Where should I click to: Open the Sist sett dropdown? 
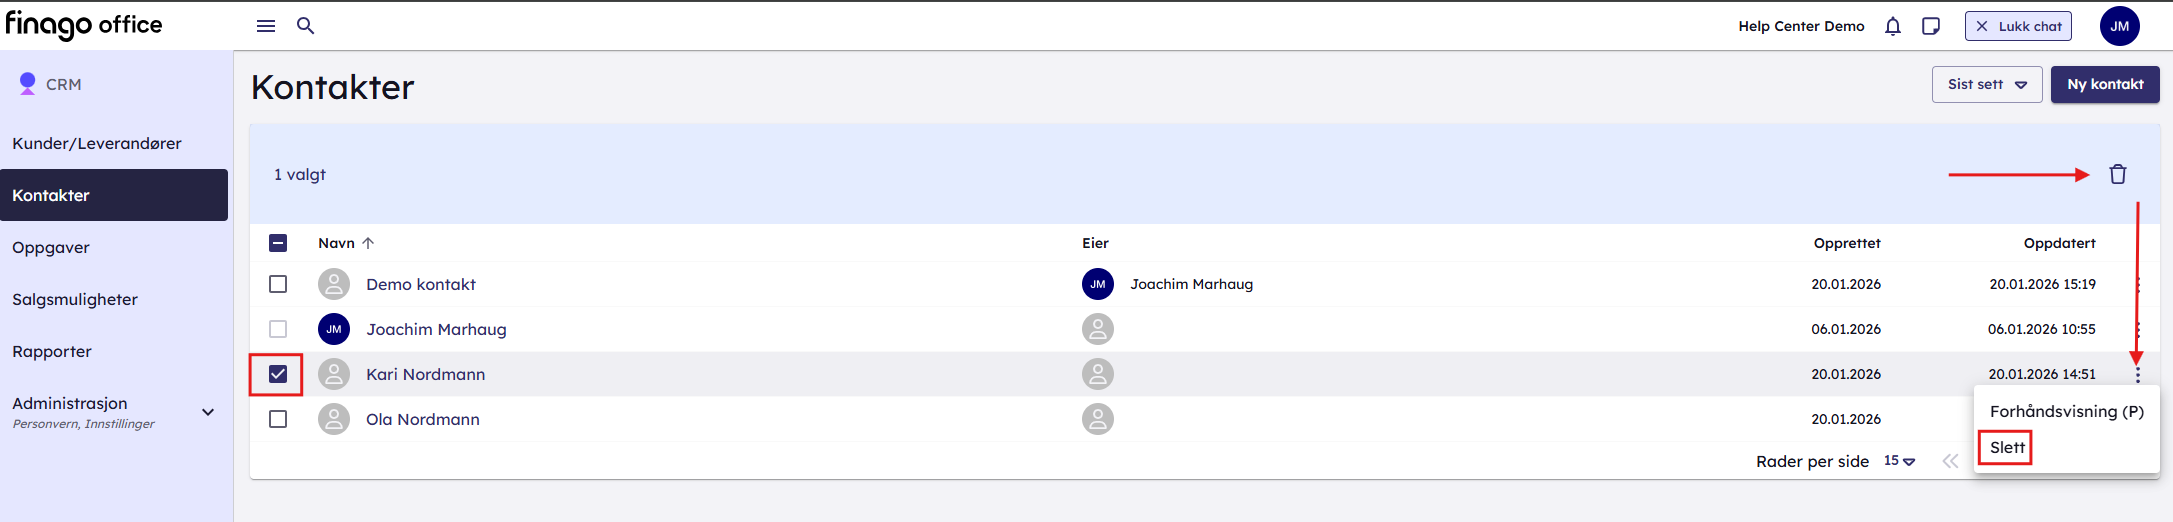pos(1987,84)
